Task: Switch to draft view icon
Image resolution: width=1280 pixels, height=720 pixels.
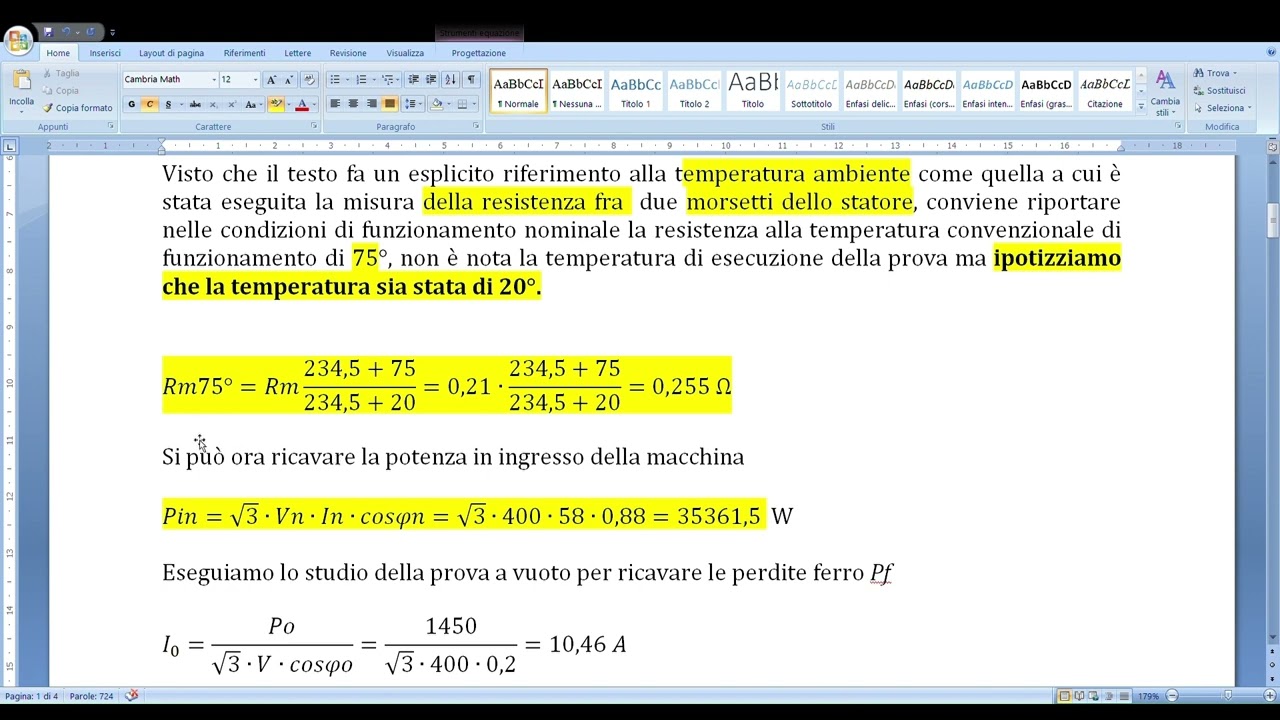Action: click(x=1125, y=696)
